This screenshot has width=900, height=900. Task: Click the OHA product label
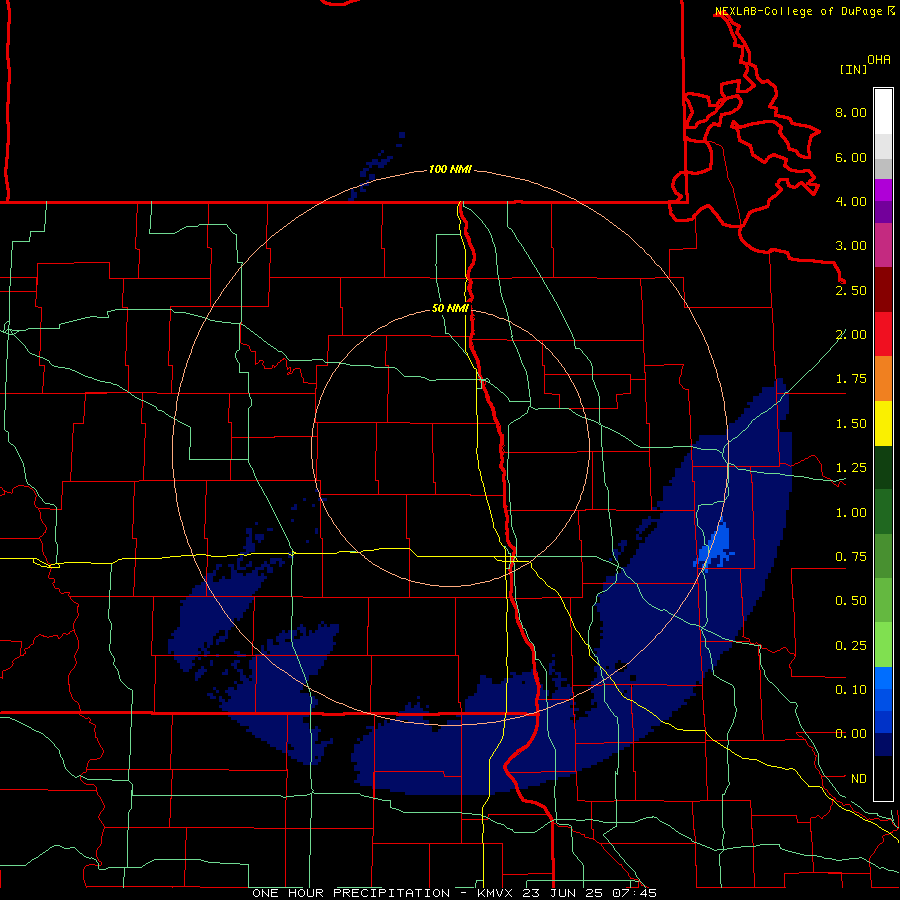(x=879, y=59)
